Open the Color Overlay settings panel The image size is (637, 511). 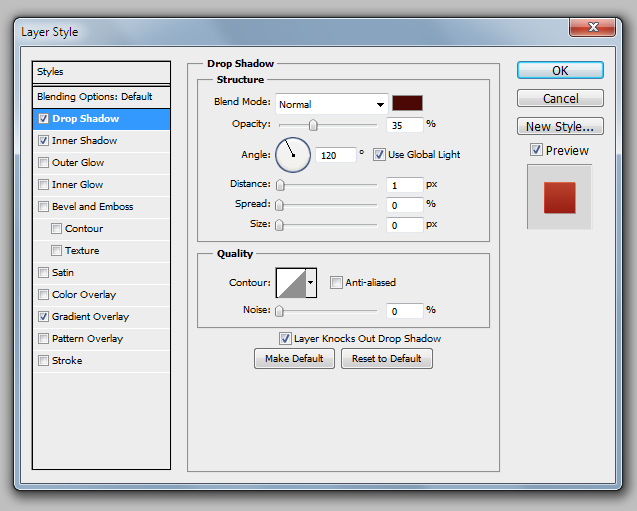point(84,294)
